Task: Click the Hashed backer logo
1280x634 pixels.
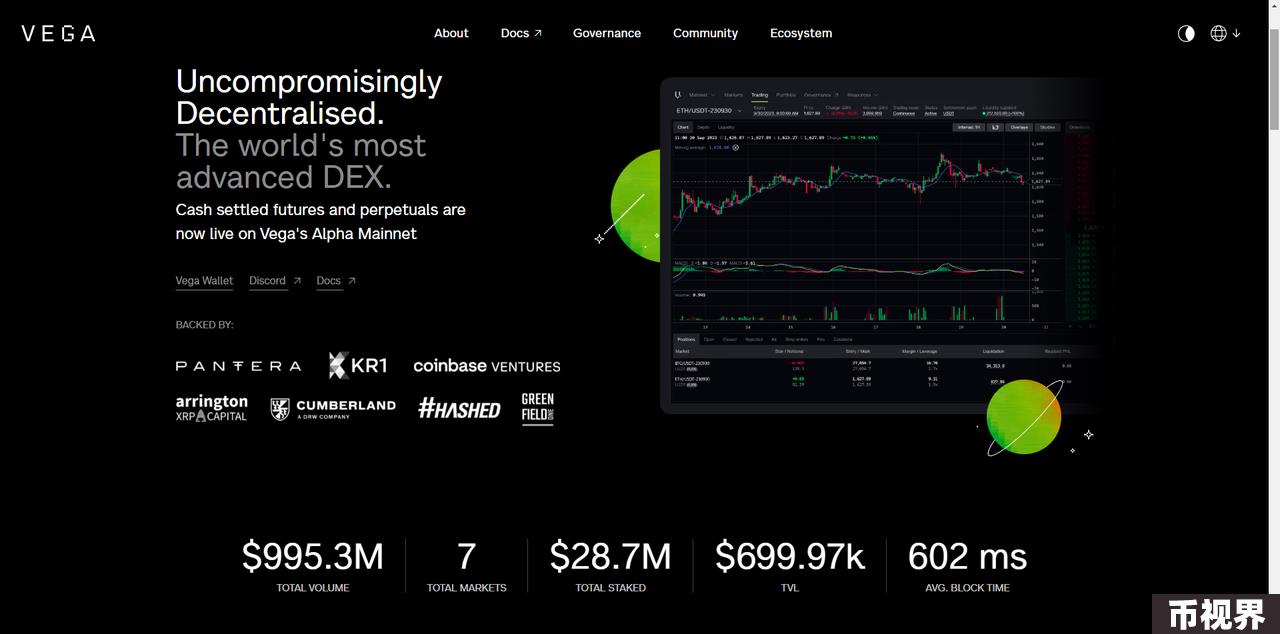Action: 459,408
